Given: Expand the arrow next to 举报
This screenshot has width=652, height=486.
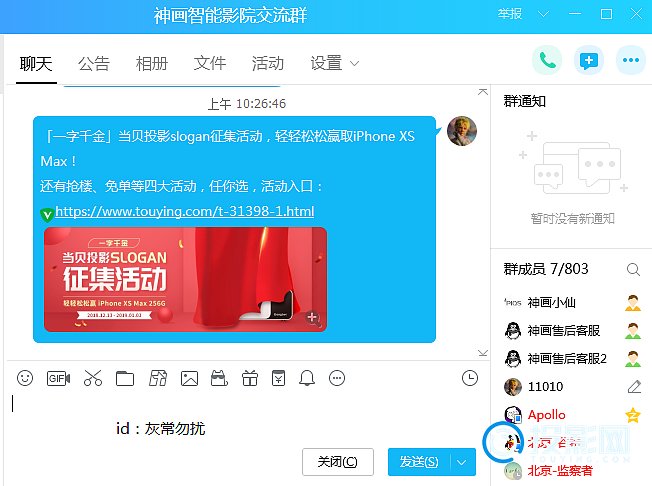Looking at the screenshot, I should pos(543,14).
